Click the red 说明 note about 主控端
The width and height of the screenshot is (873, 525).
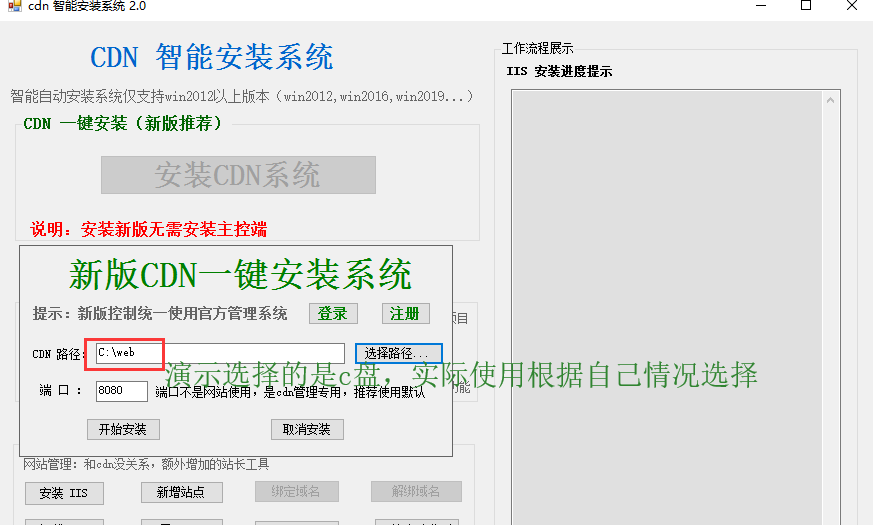click(x=149, y=229)
